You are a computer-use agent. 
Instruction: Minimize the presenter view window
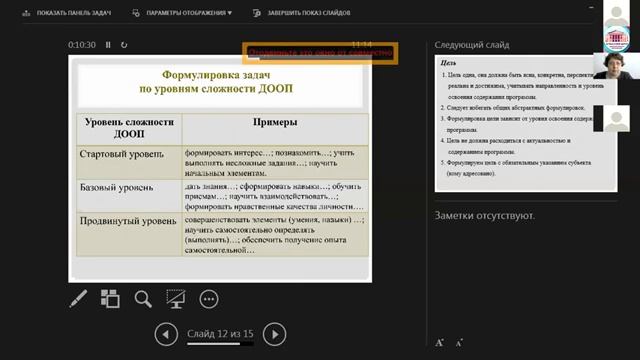[x=591, y=7]
